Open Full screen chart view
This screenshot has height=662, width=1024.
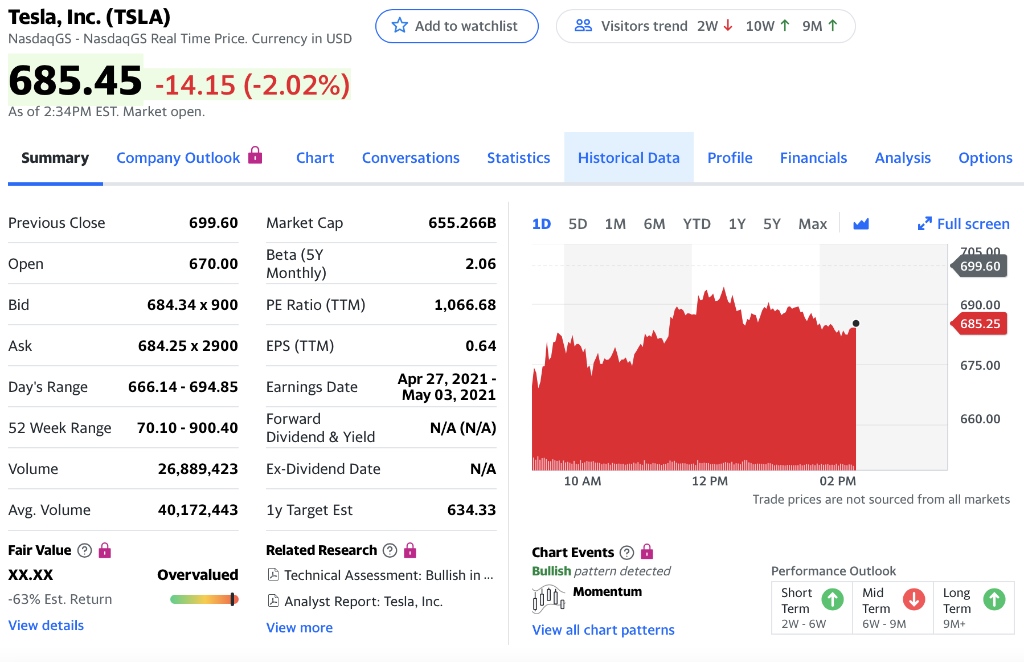click(963, 224)
